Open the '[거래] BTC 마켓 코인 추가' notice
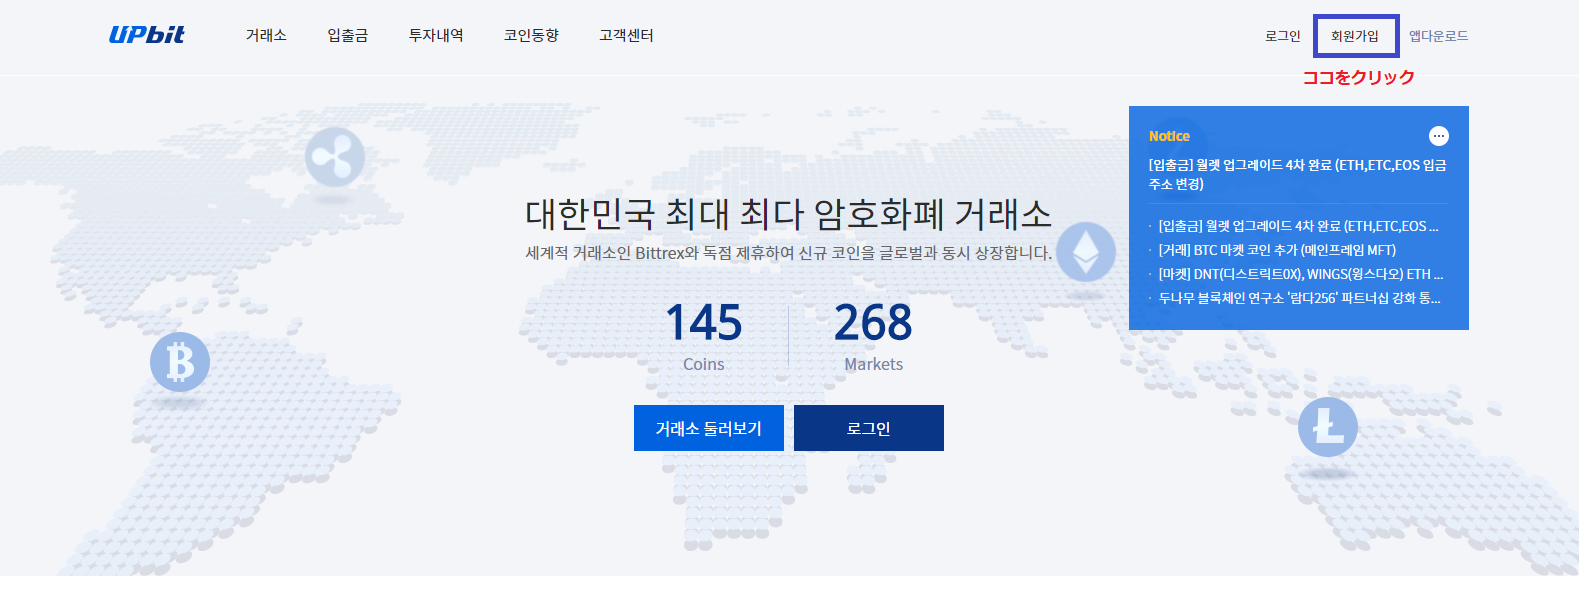The width and height of the screenshot is (1579, 609). point(1277,250)
